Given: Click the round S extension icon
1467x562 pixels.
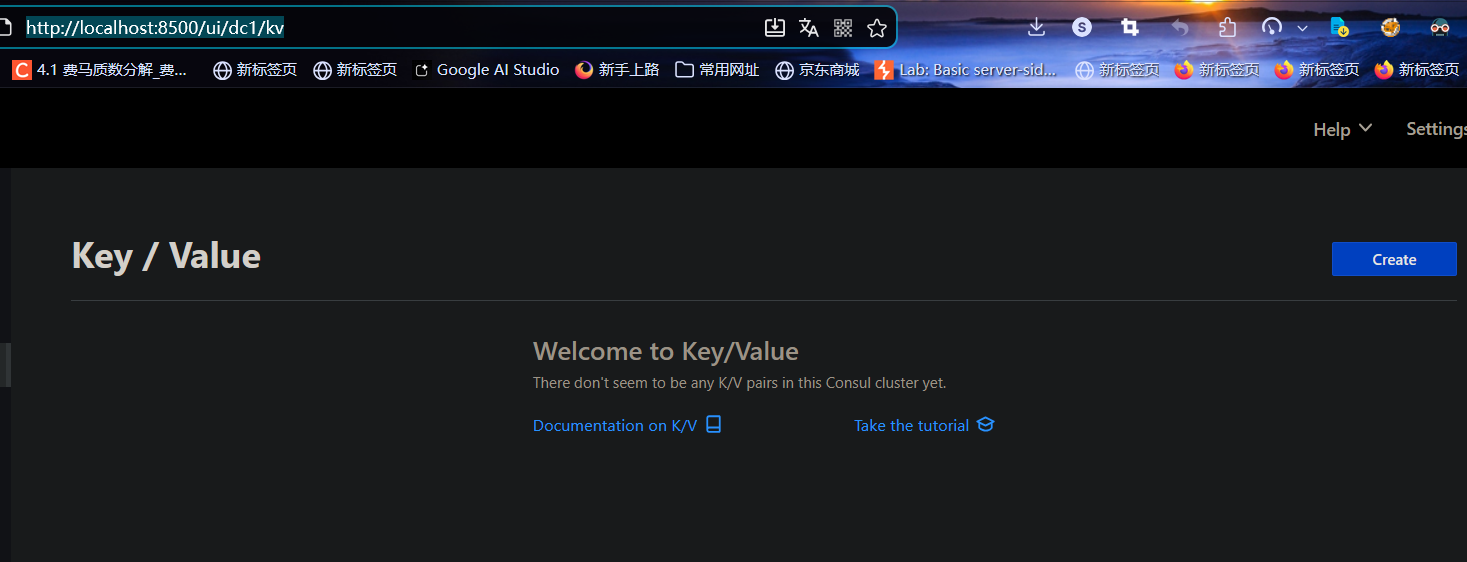Looking at the screenshot, I should click(1082, 28).
